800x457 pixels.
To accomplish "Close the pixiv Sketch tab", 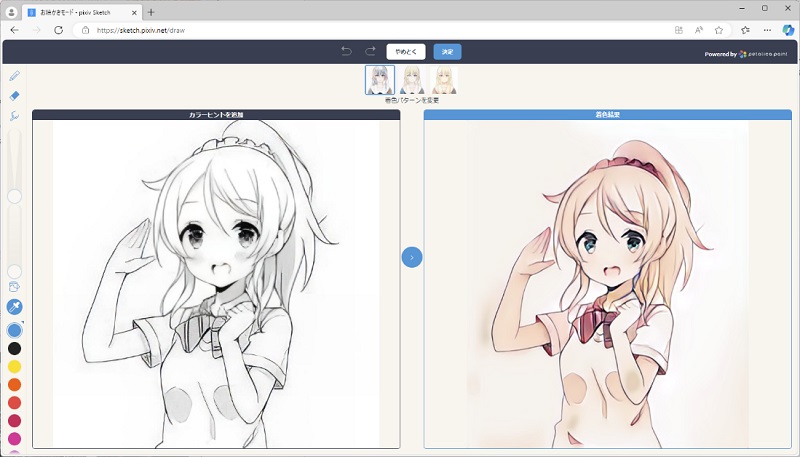I will point(135,12).
